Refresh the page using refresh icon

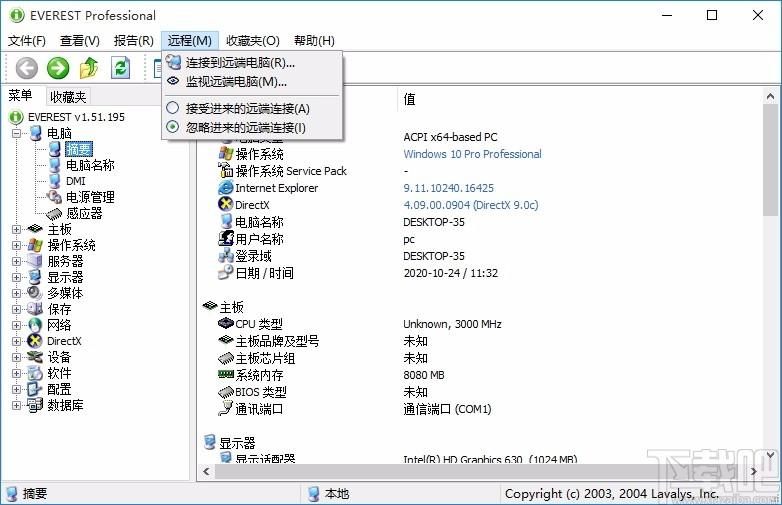click(120, 68)
